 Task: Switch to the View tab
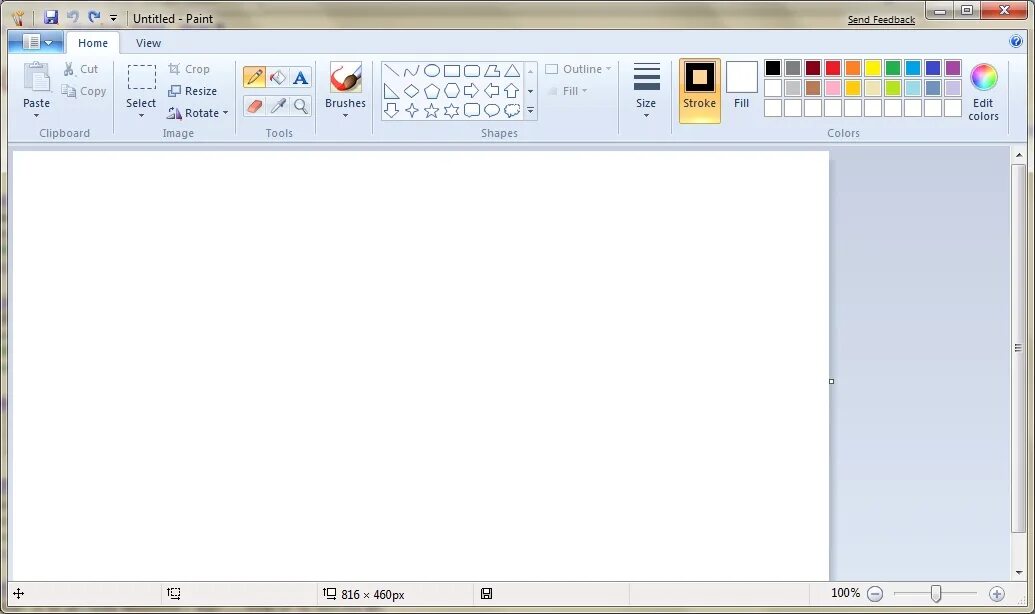148,43
